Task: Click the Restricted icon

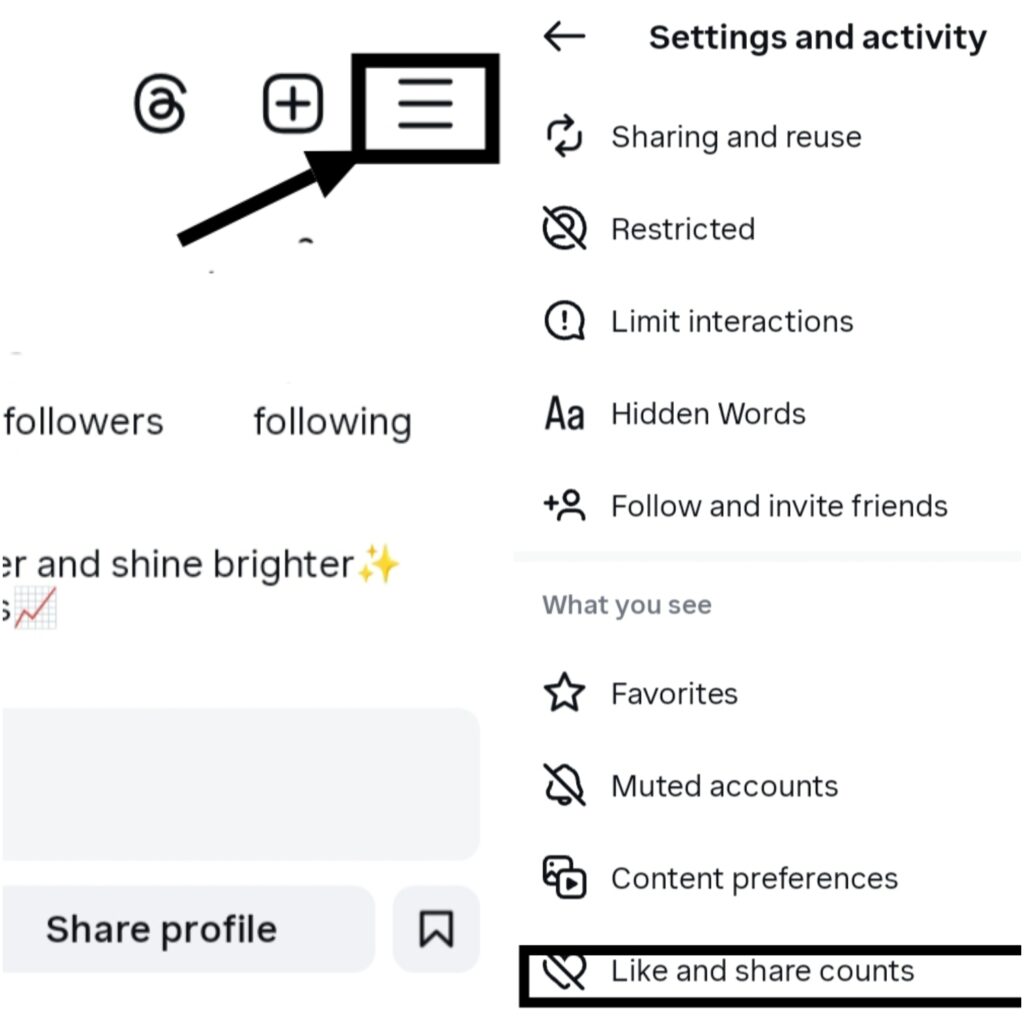Action: 564,229
